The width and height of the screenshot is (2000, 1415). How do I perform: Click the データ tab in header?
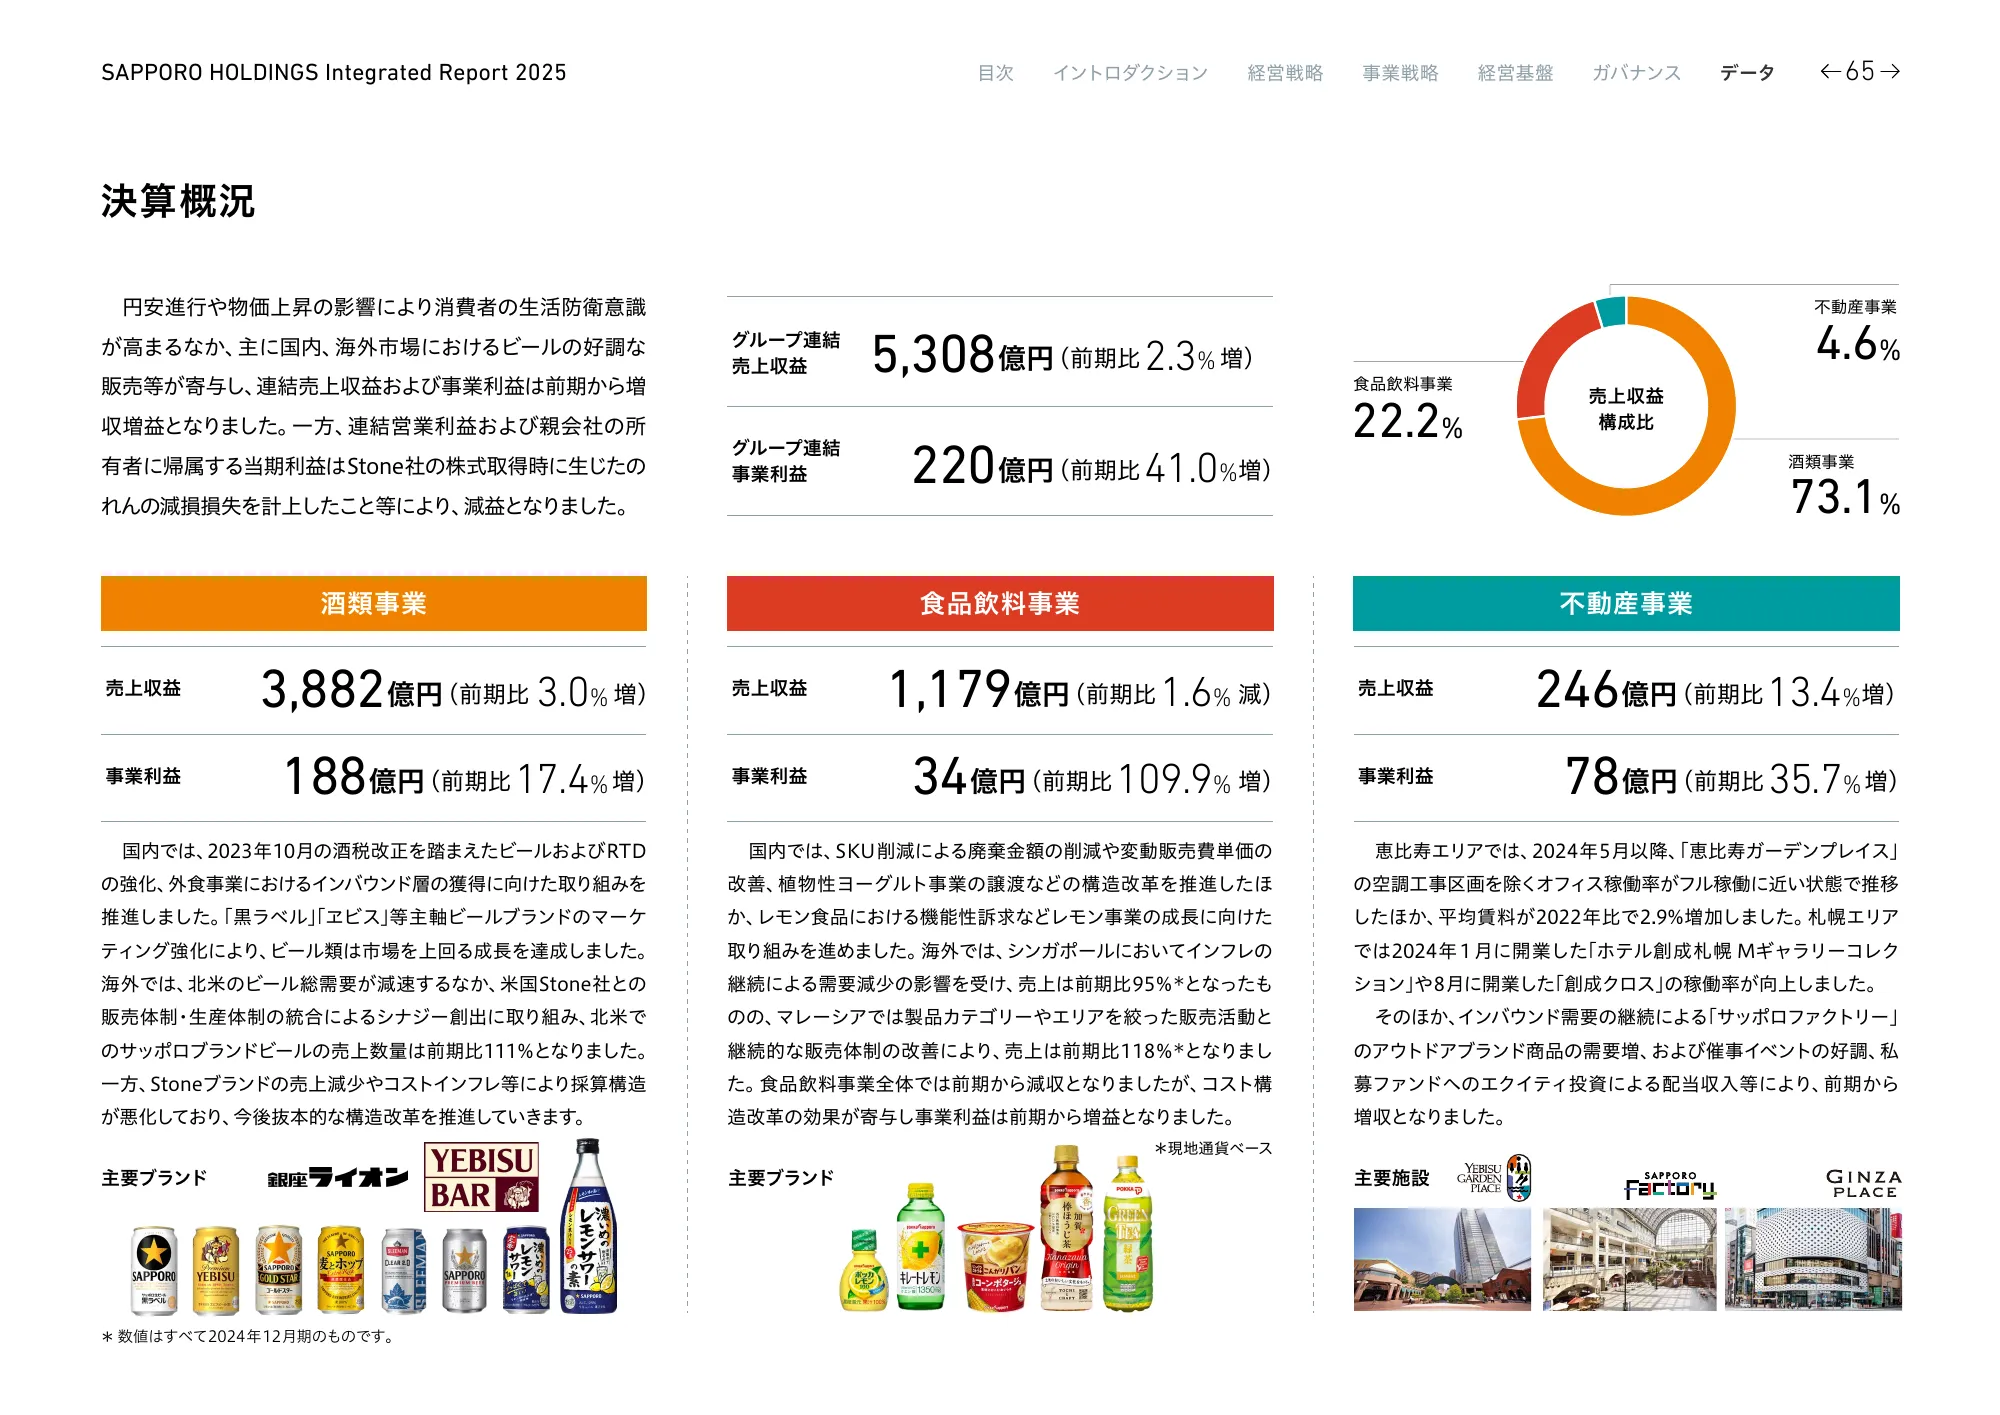point(1747,73)
